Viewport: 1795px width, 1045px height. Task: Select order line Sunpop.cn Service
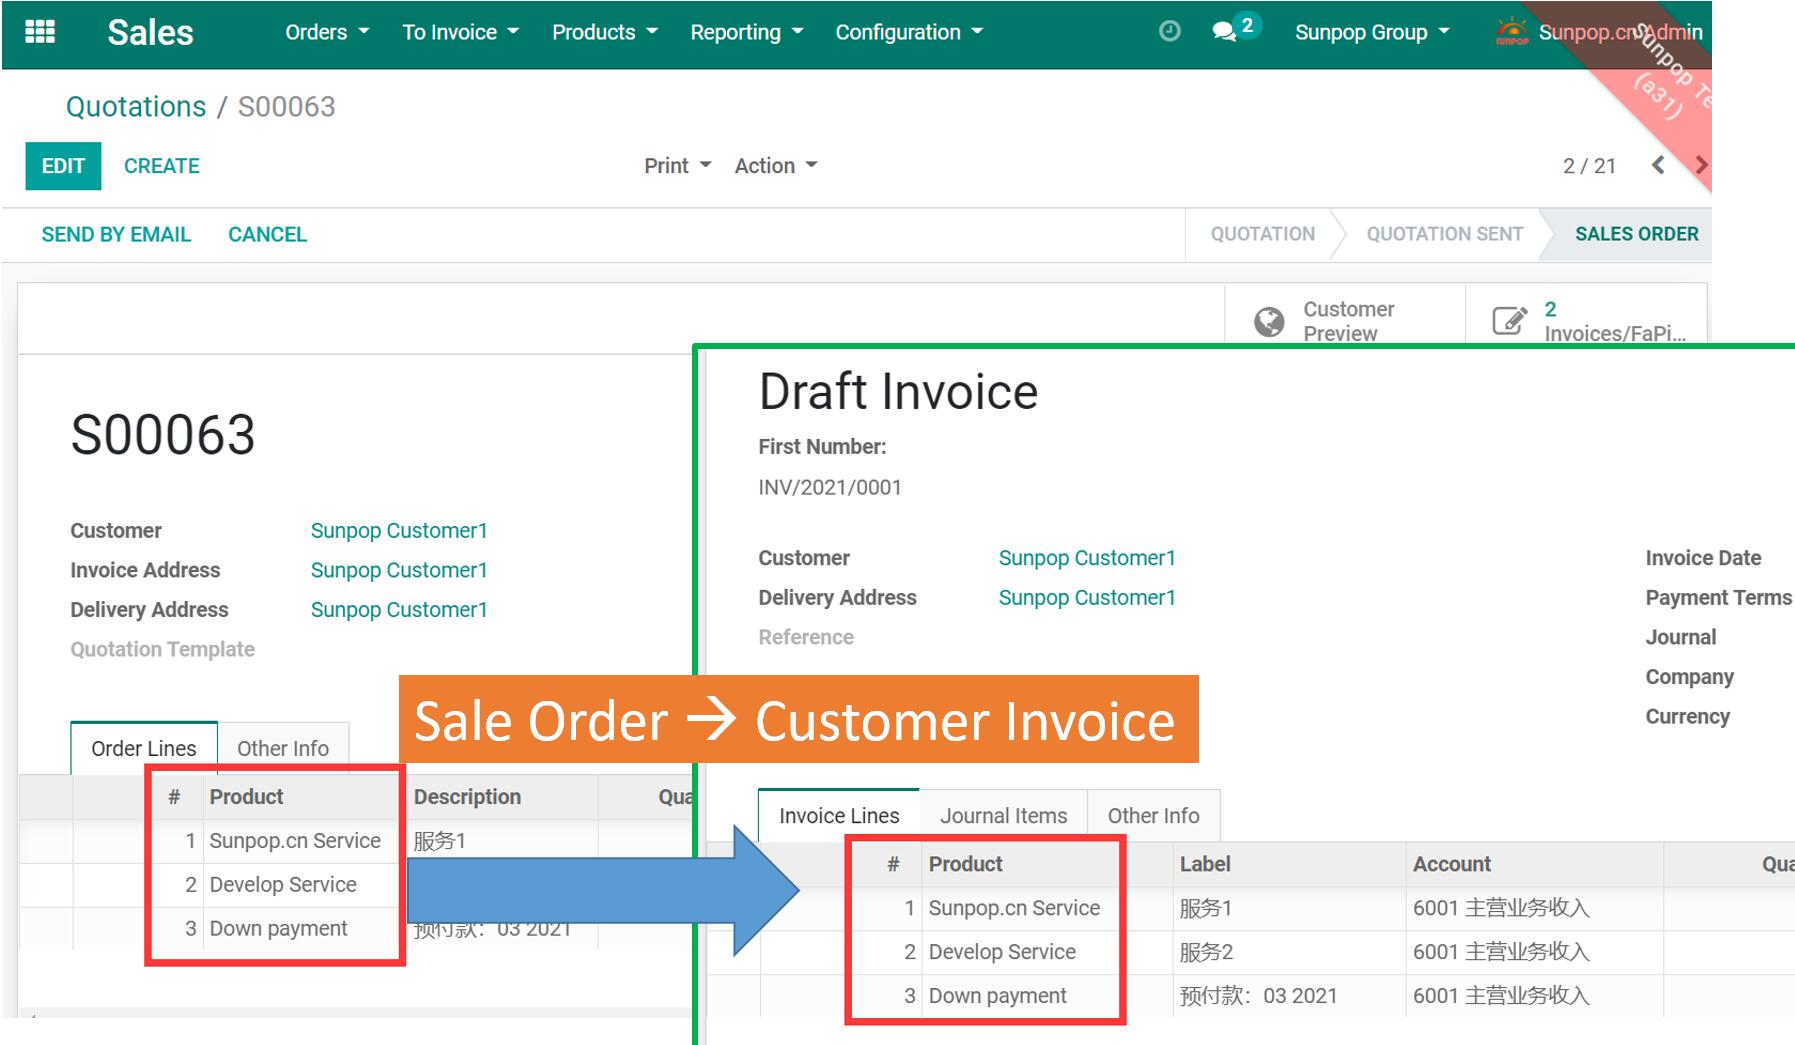tap(295, 841)
